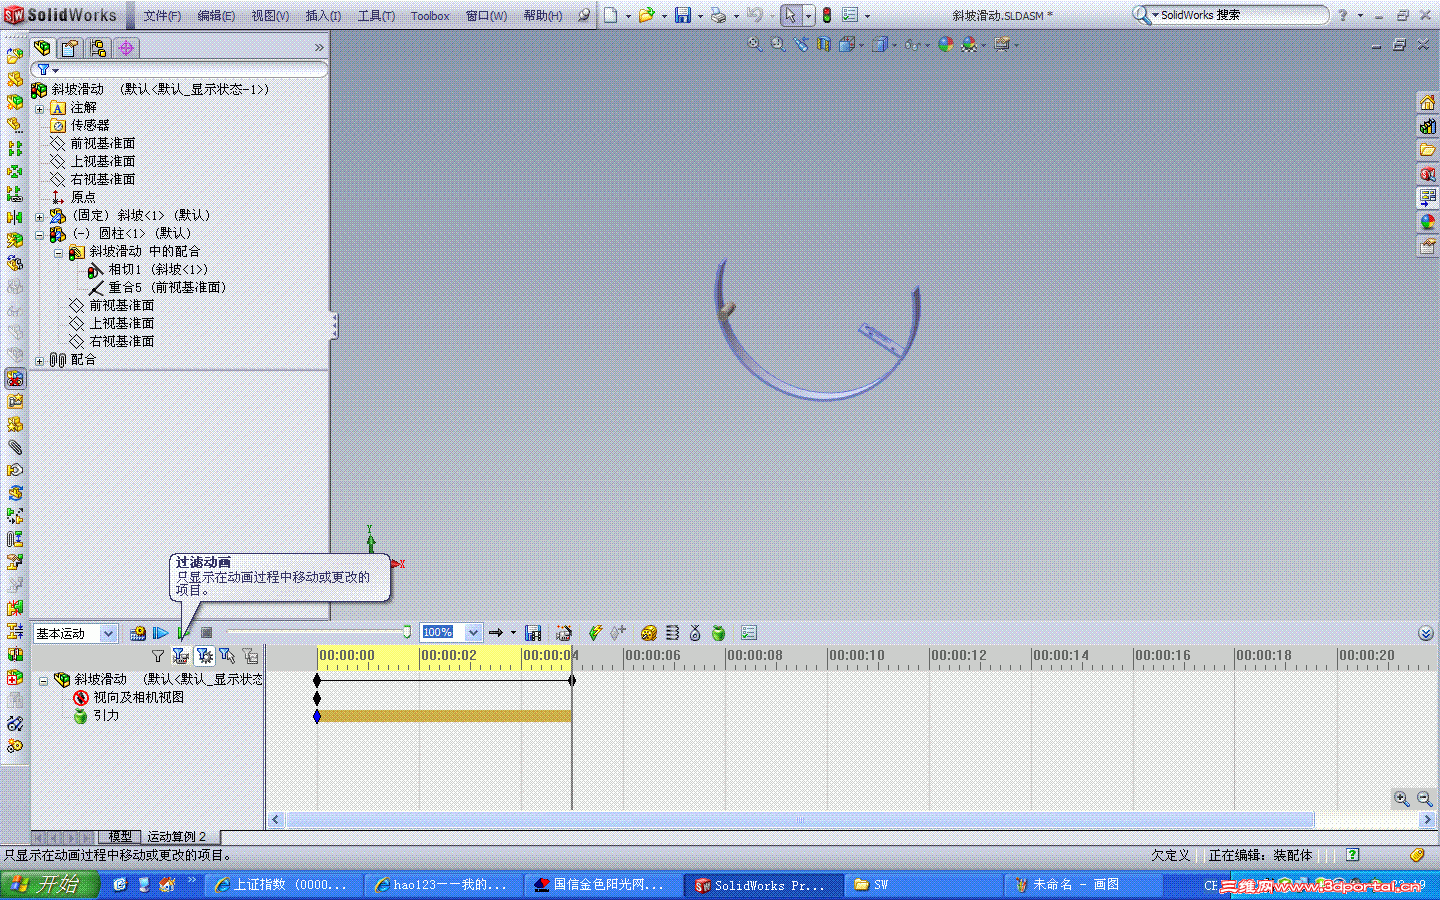Open the 上证指数 taskbar button
Screen dimensions: 1440x900
(x=285, y=885)
